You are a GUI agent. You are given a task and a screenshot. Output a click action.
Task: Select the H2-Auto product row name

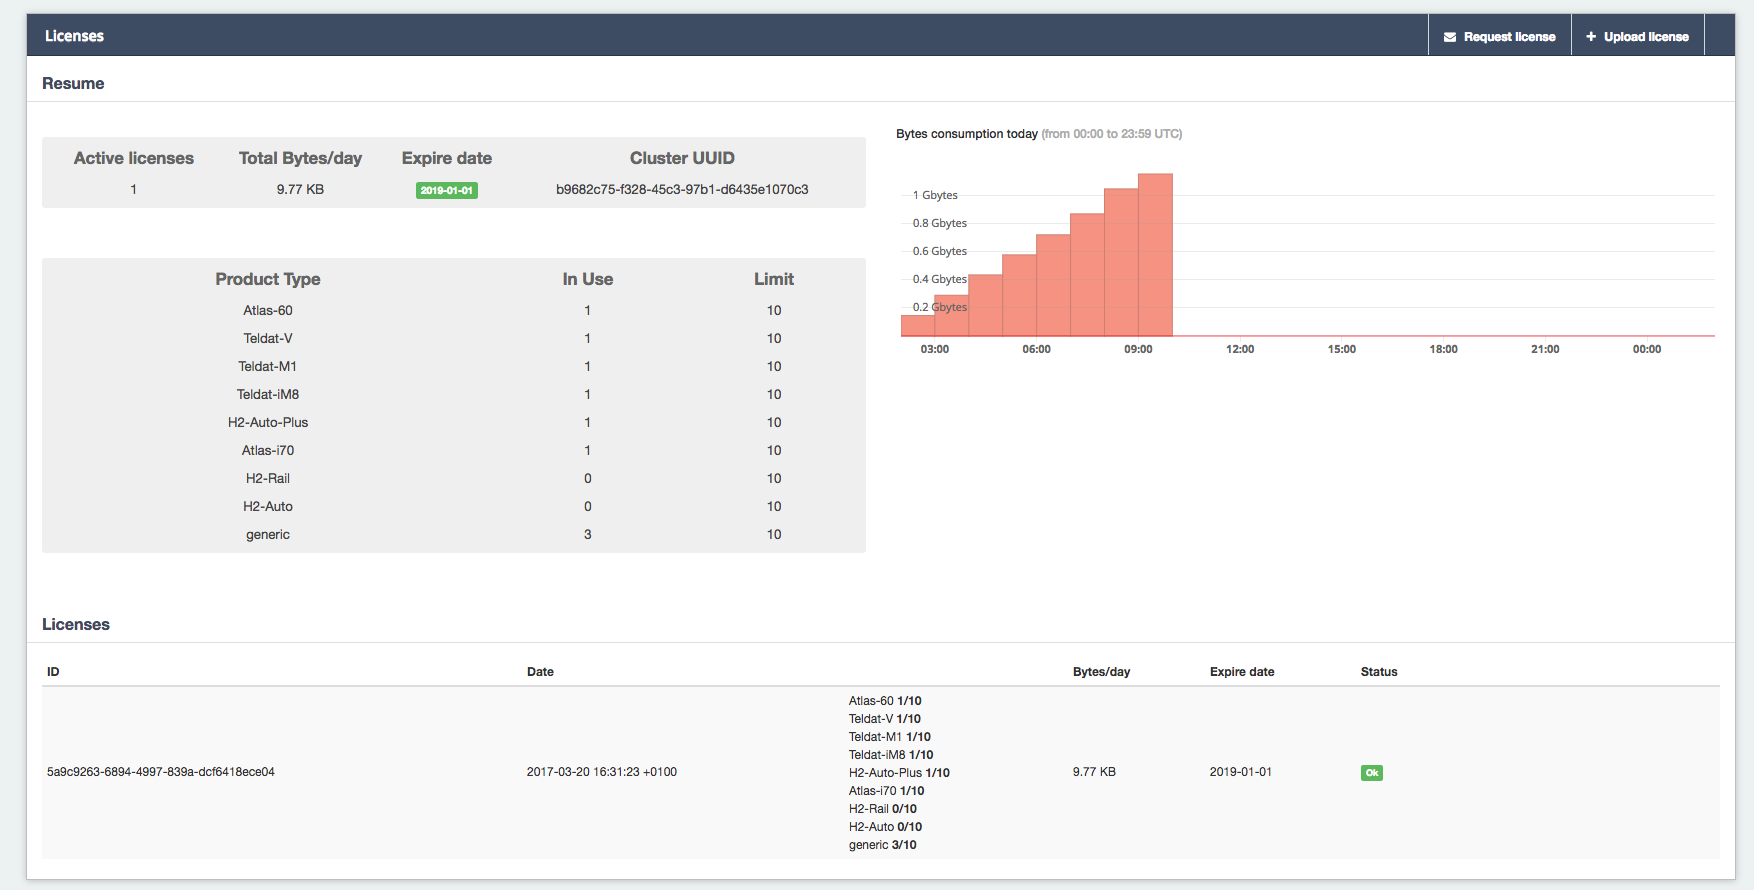pos(268,506)
